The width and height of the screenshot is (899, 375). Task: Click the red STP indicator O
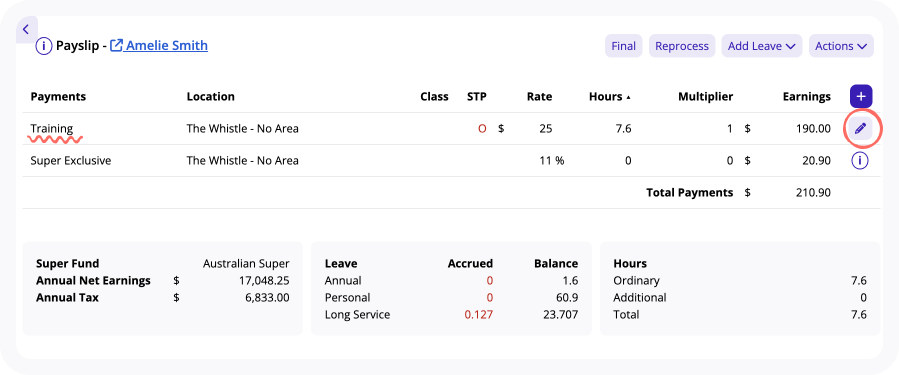click(x=482, y=129)
